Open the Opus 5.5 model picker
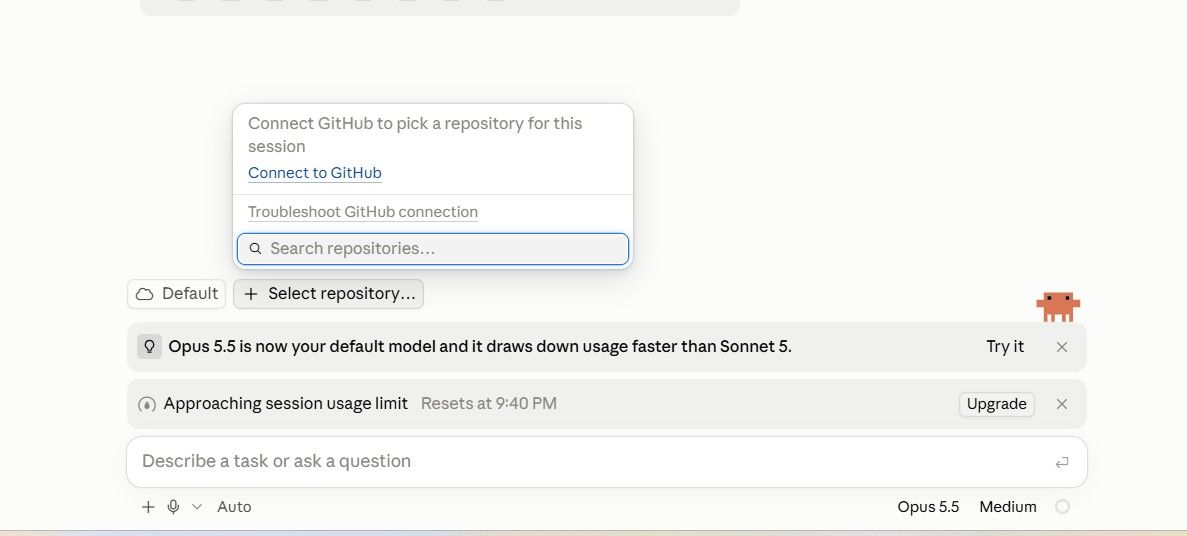 tap(928, 507)
